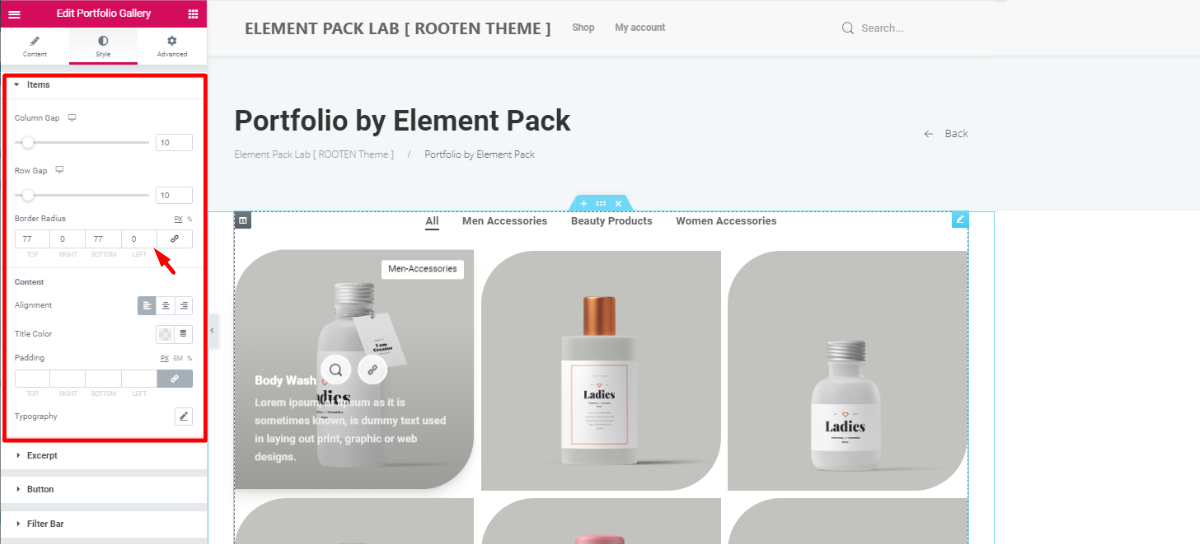Toggle the padding link values button

pyautogui.click(x=175, y=379)
